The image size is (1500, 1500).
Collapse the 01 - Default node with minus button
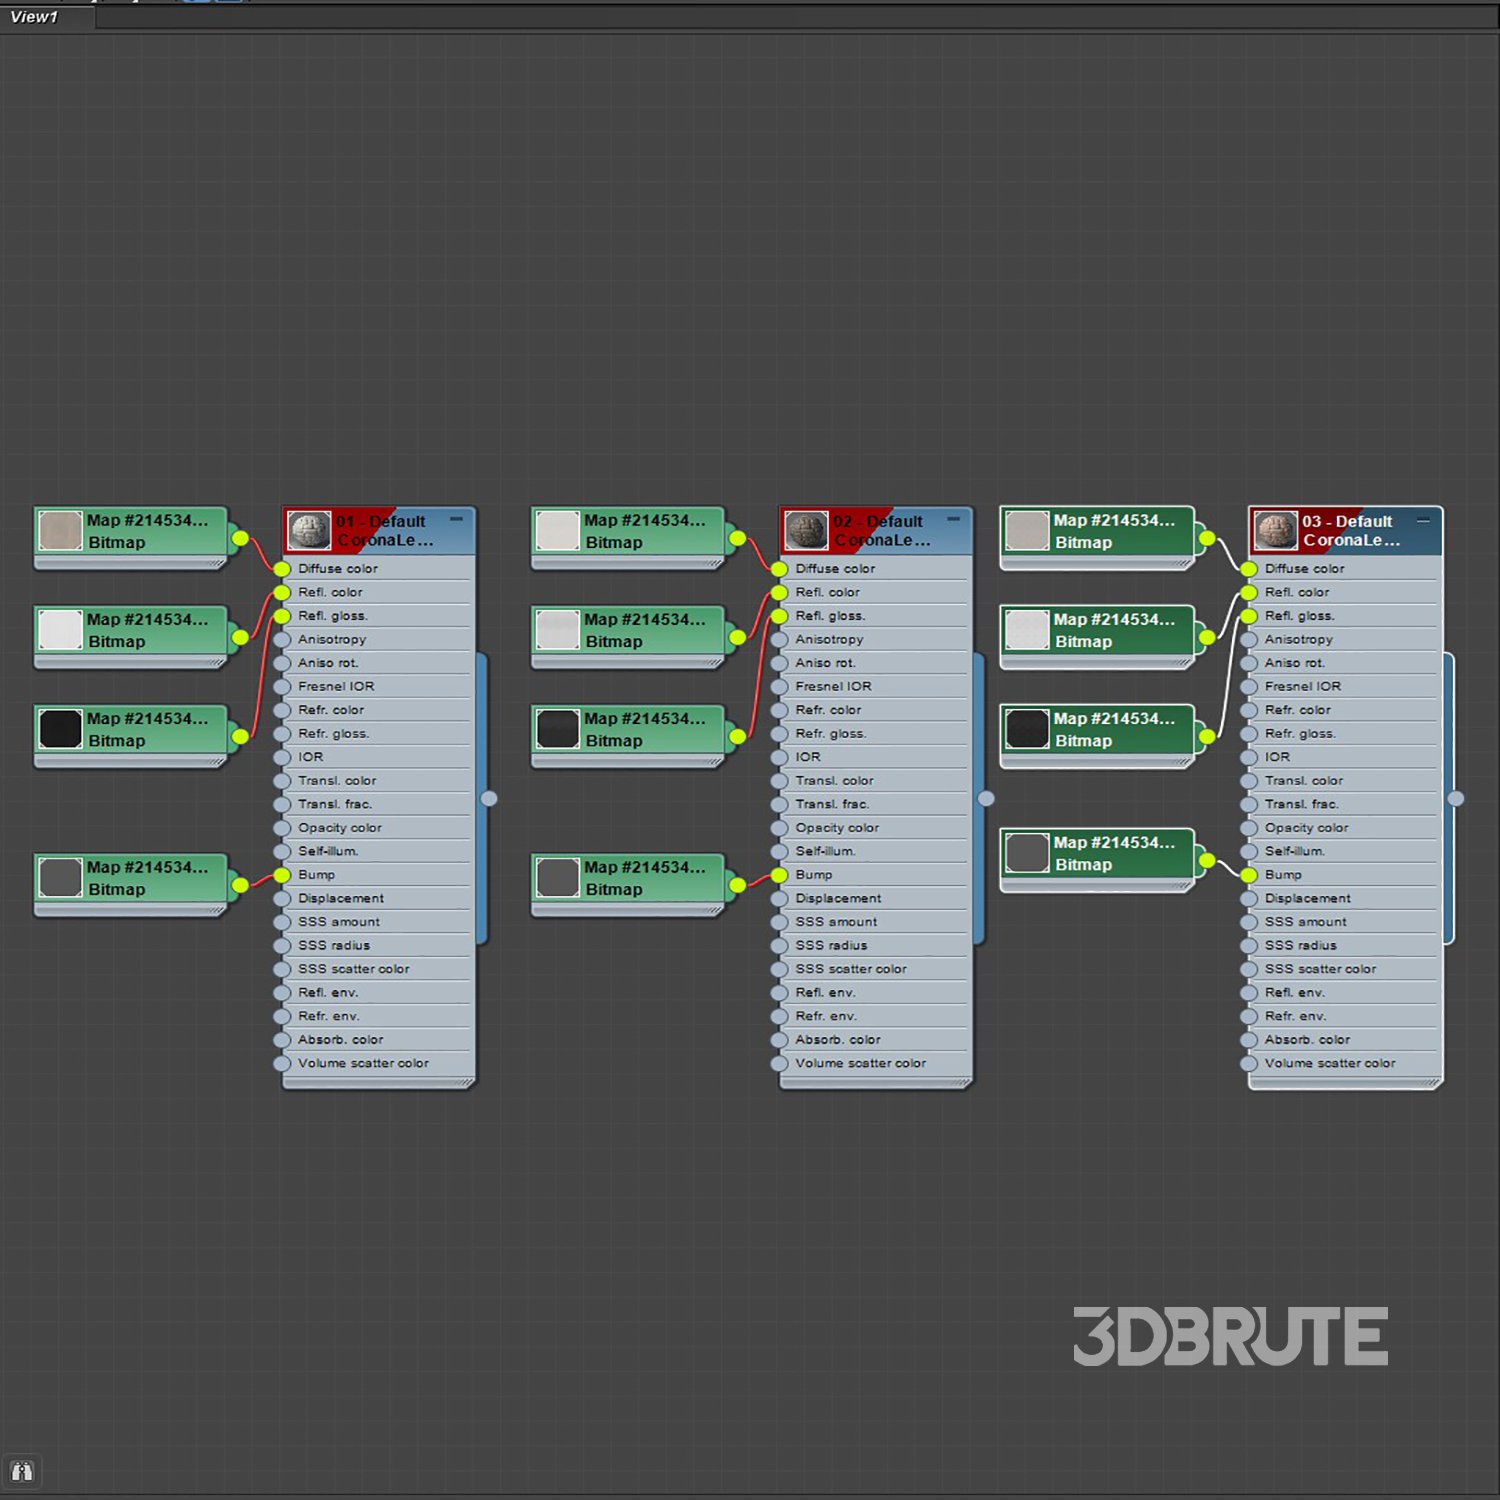tap(456, 519)
